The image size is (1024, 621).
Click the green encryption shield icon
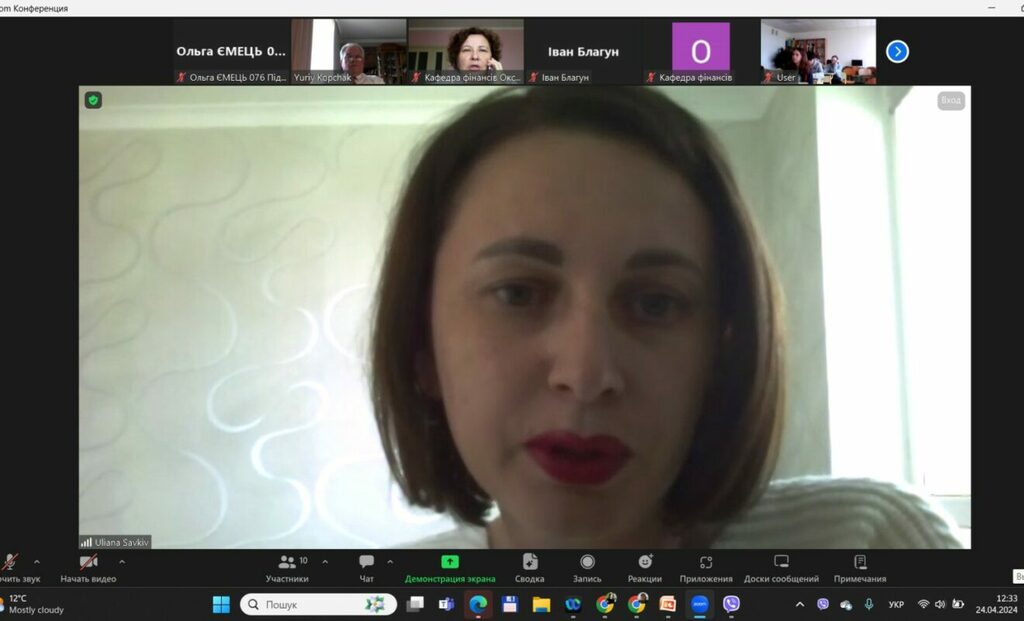pyautogui.click(x=93, y=100)
